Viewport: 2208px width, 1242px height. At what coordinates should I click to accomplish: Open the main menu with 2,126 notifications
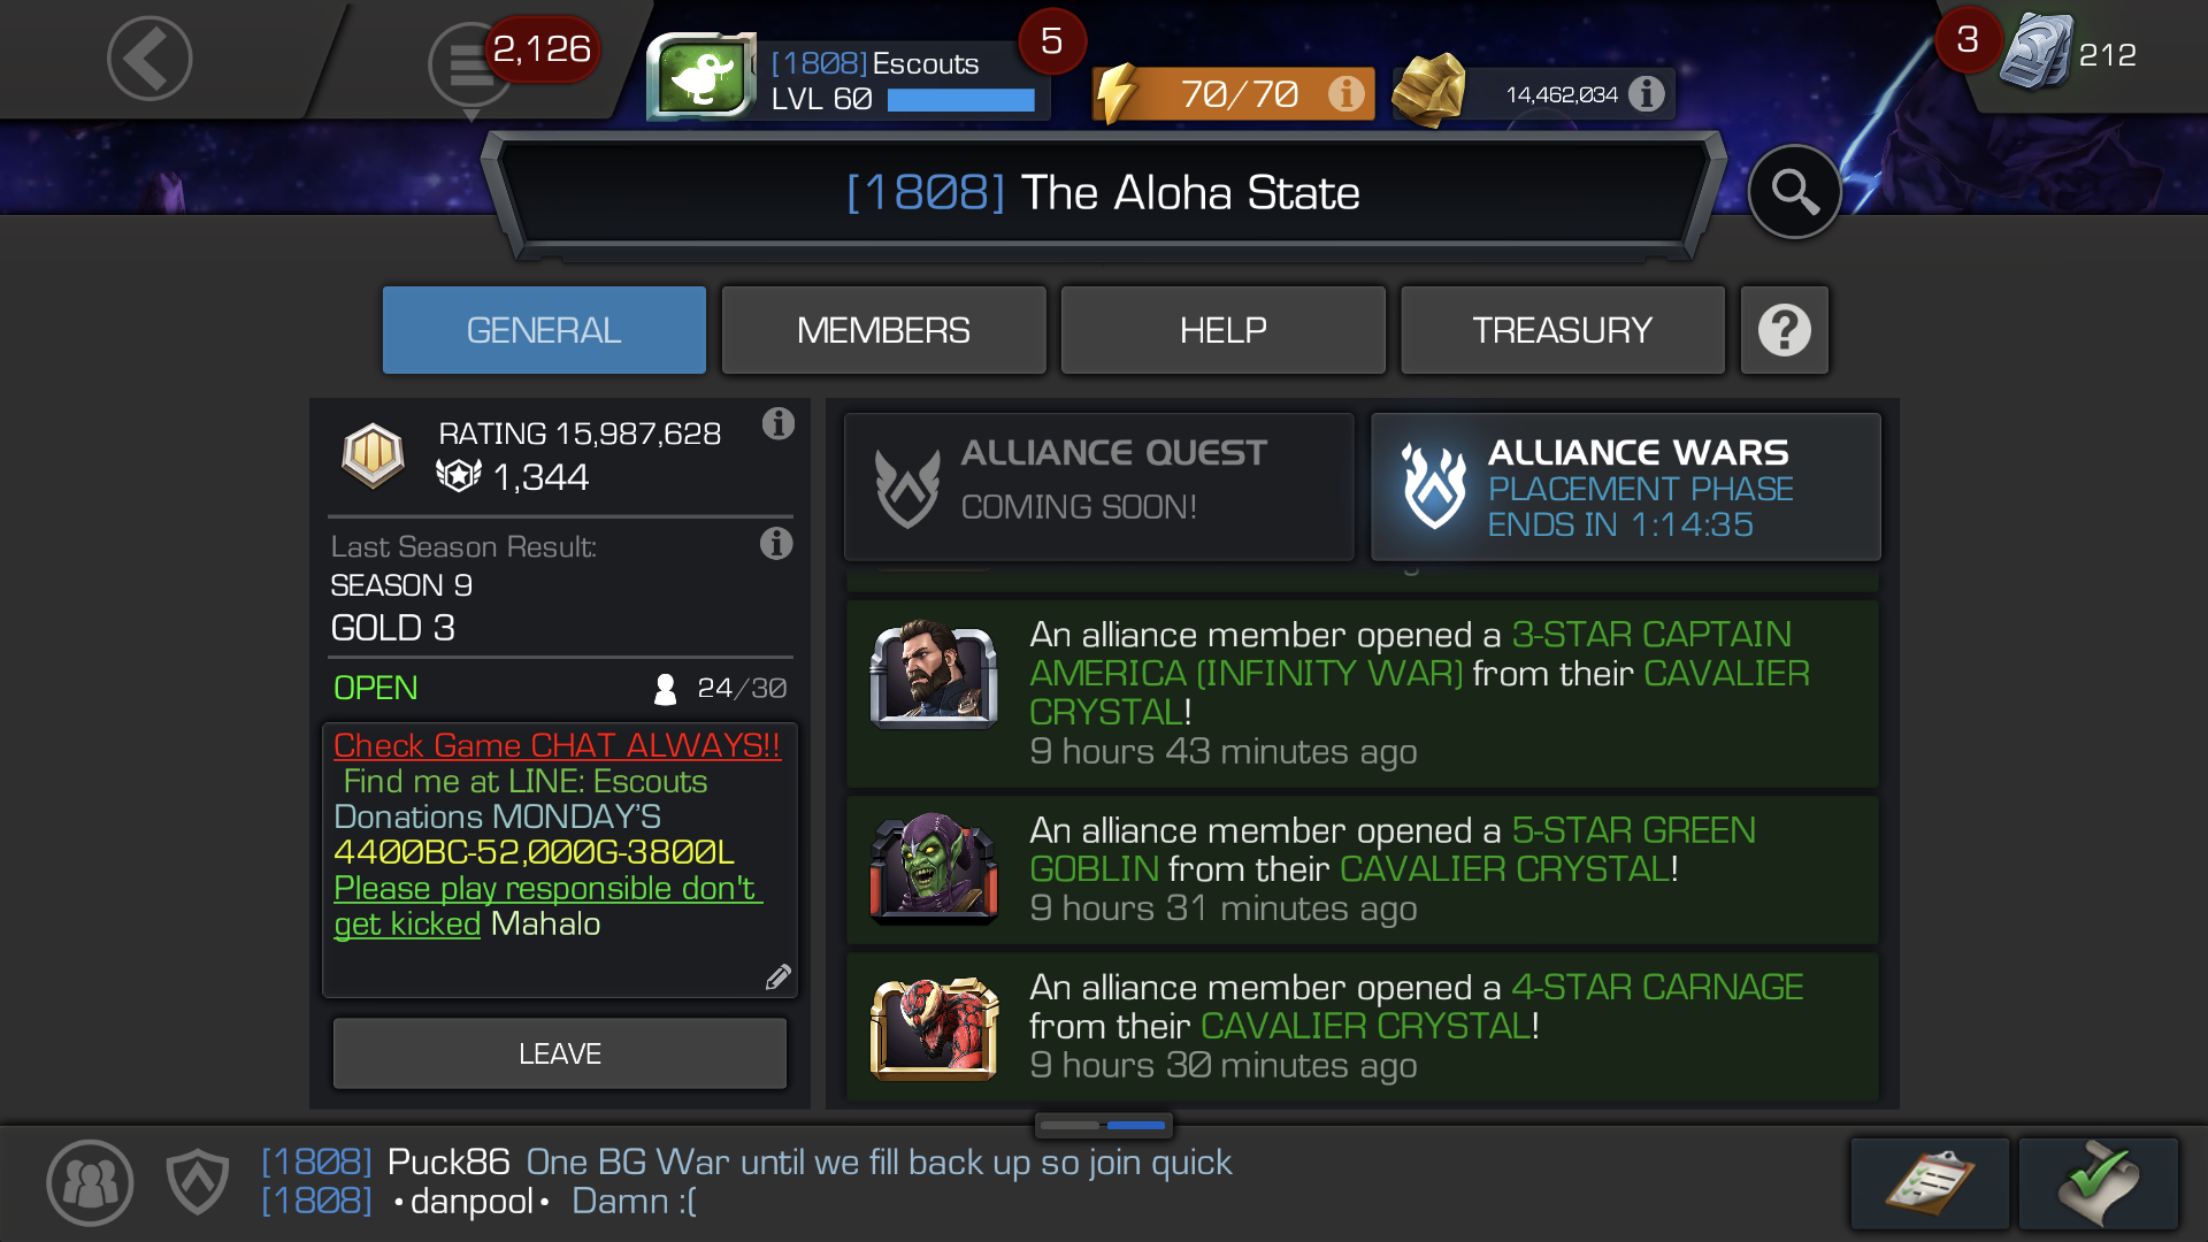click(x=470, y=65)
